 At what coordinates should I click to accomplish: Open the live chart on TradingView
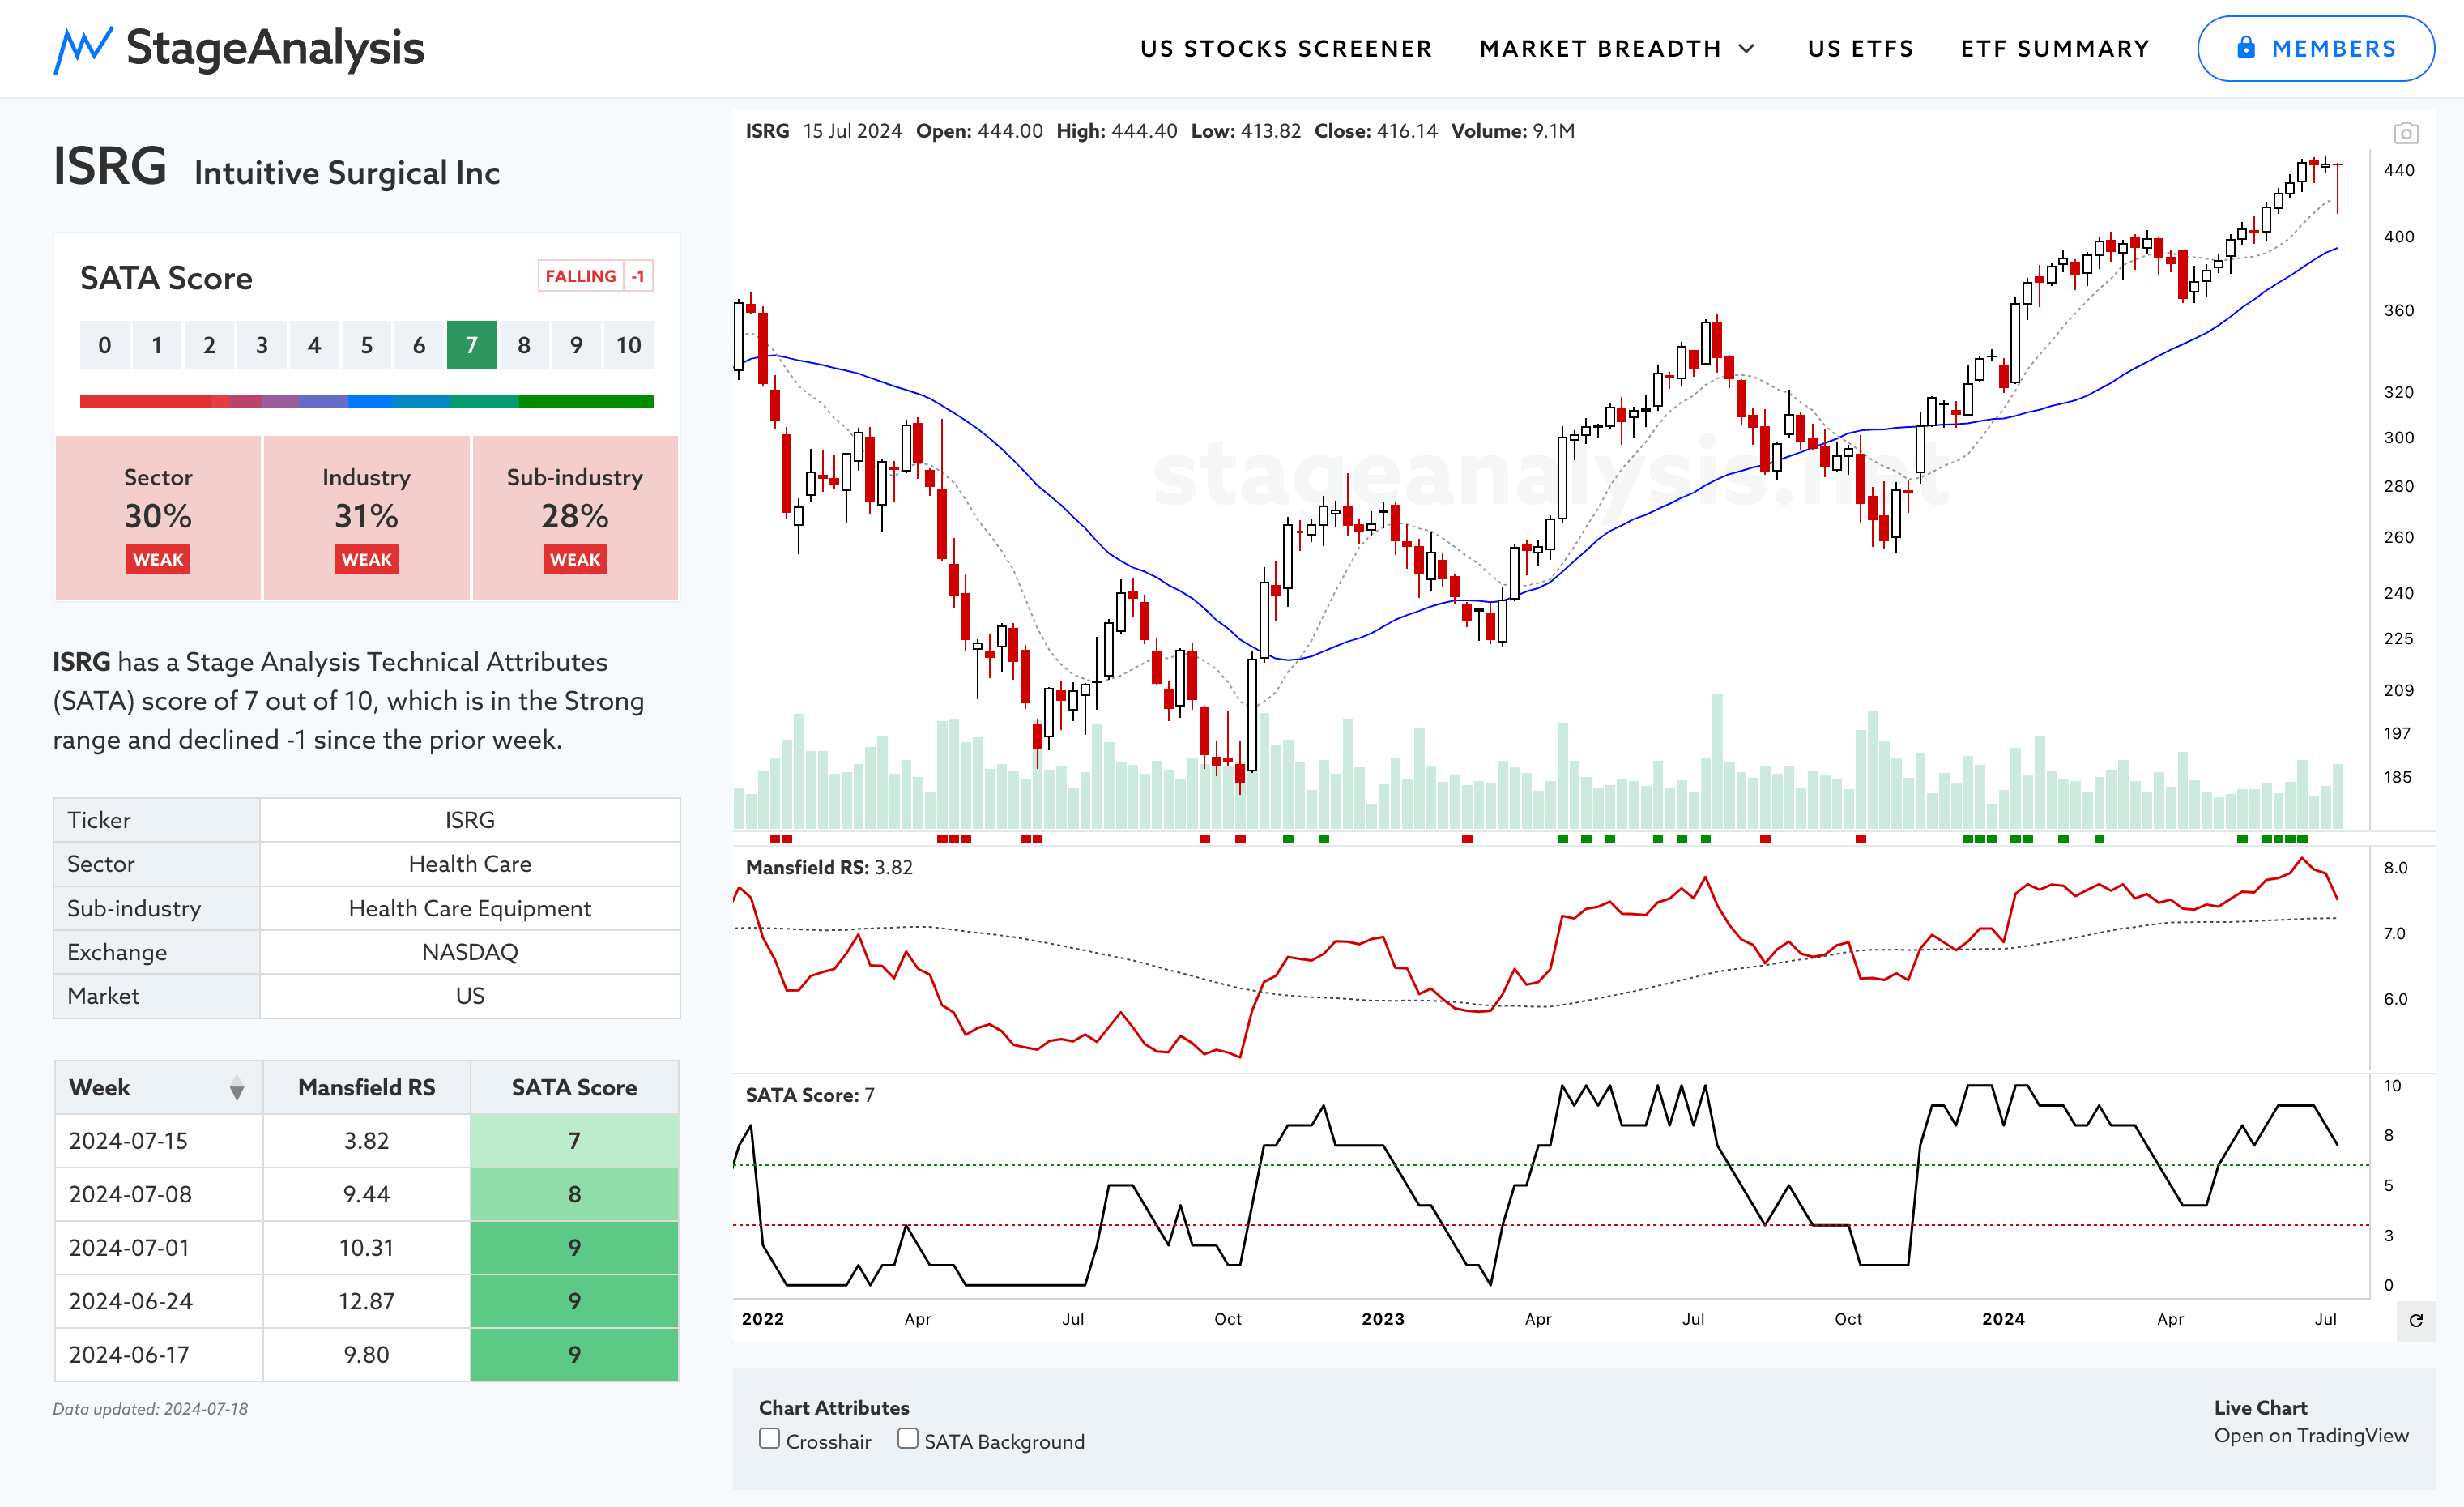pyautogui.click(x=2311, y=1435)
